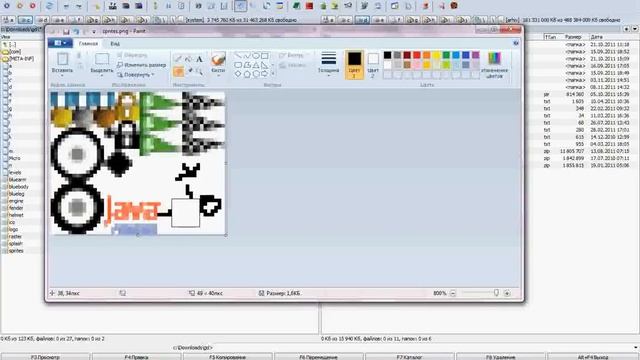Choose the Rectangle shape in shapes gallery

click(265, 56)
